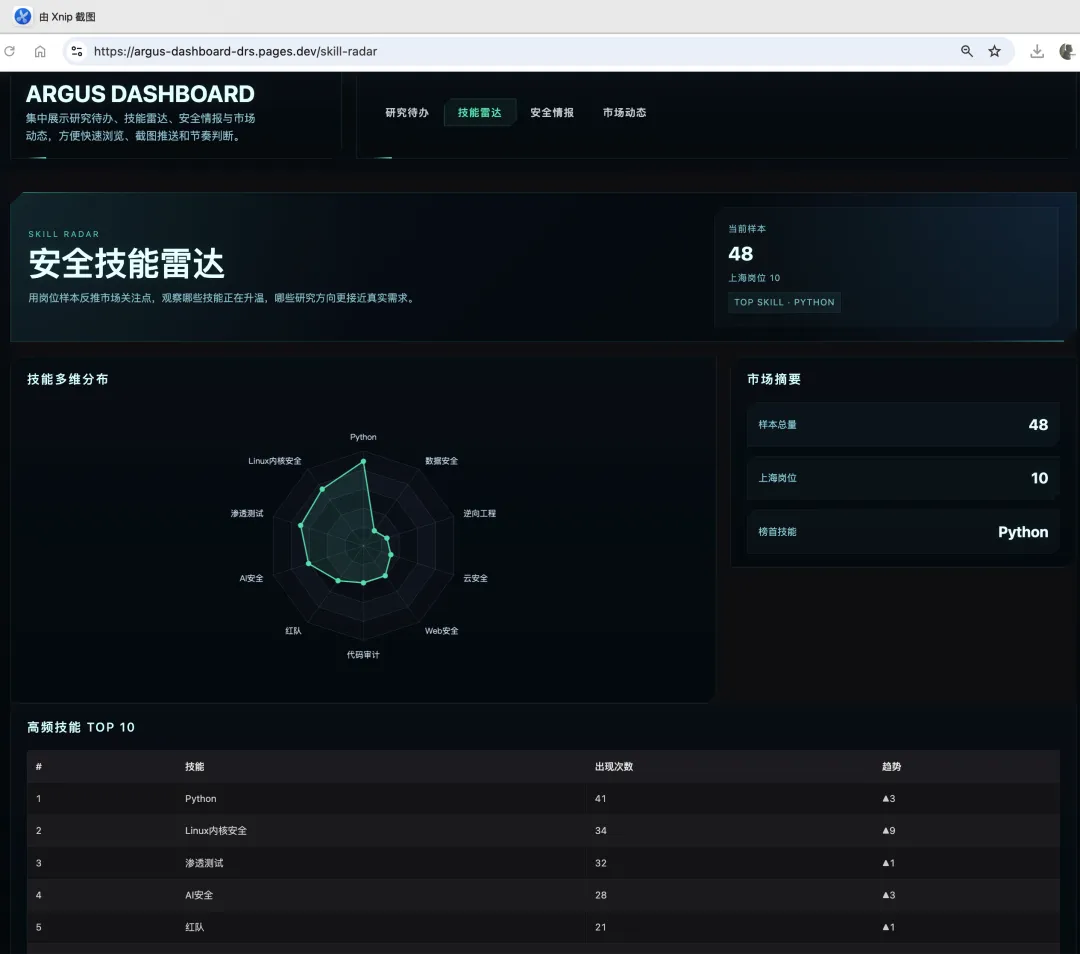Screen dimensions: 1080x954
Task: Click the browser reload icon
Action: [10, 51]
